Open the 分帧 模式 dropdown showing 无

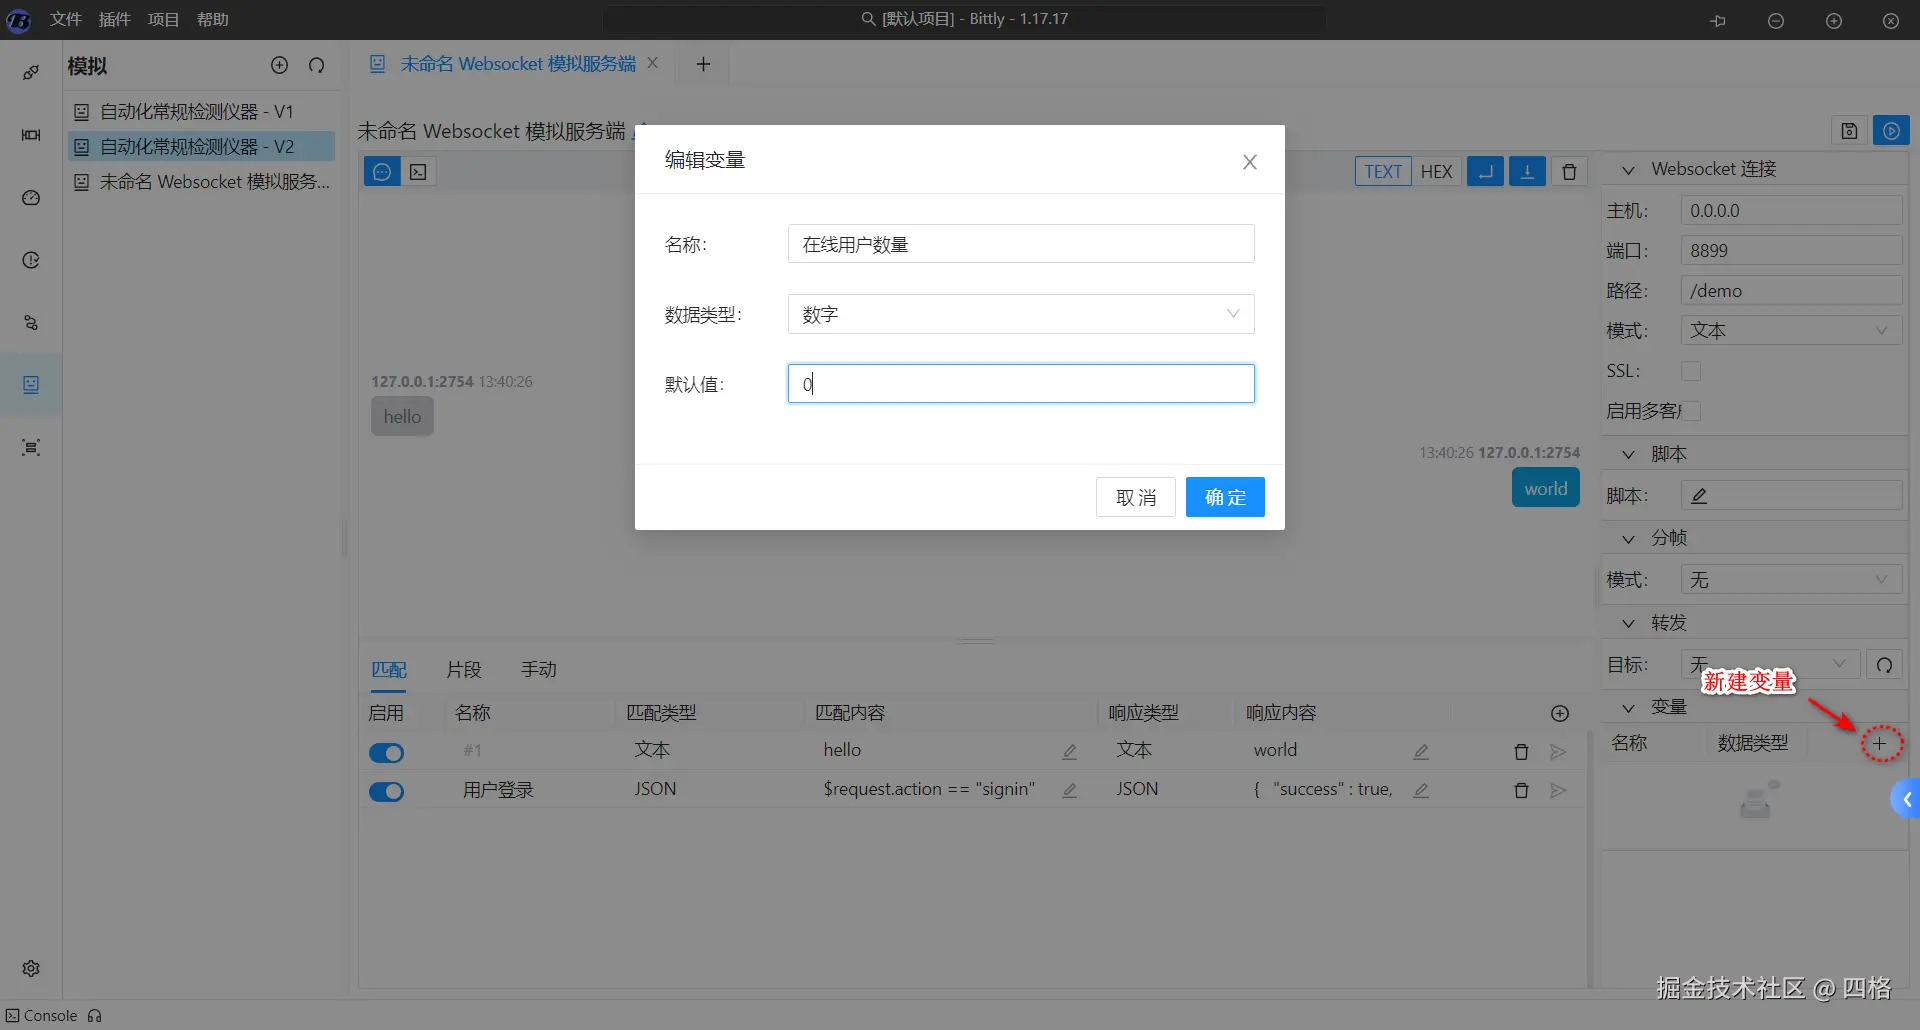1791,580
